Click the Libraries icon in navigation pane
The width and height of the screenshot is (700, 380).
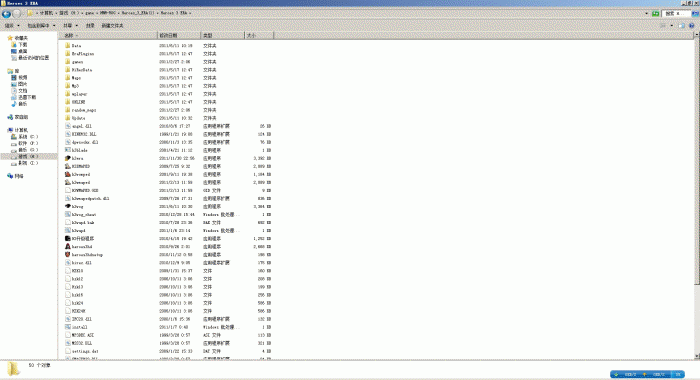tap(10, 71)
